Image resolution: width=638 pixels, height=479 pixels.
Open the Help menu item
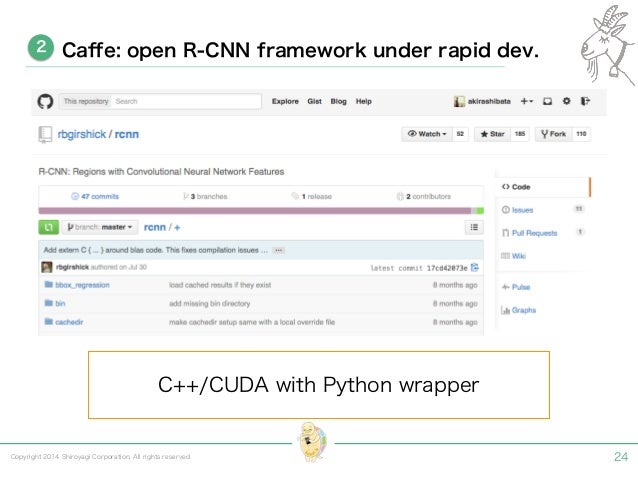tap(363, 101)
